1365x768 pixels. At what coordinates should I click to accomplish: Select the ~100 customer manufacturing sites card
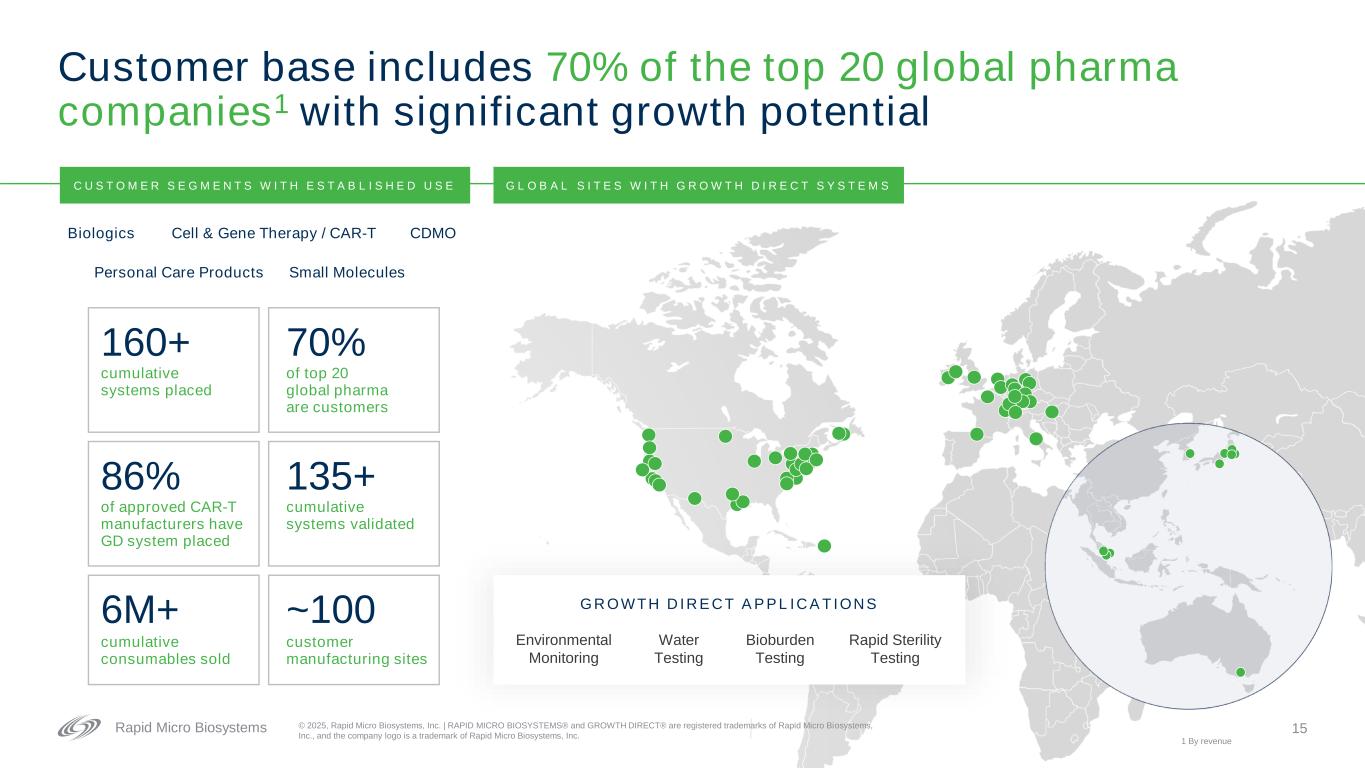click(x=354, y=629)
